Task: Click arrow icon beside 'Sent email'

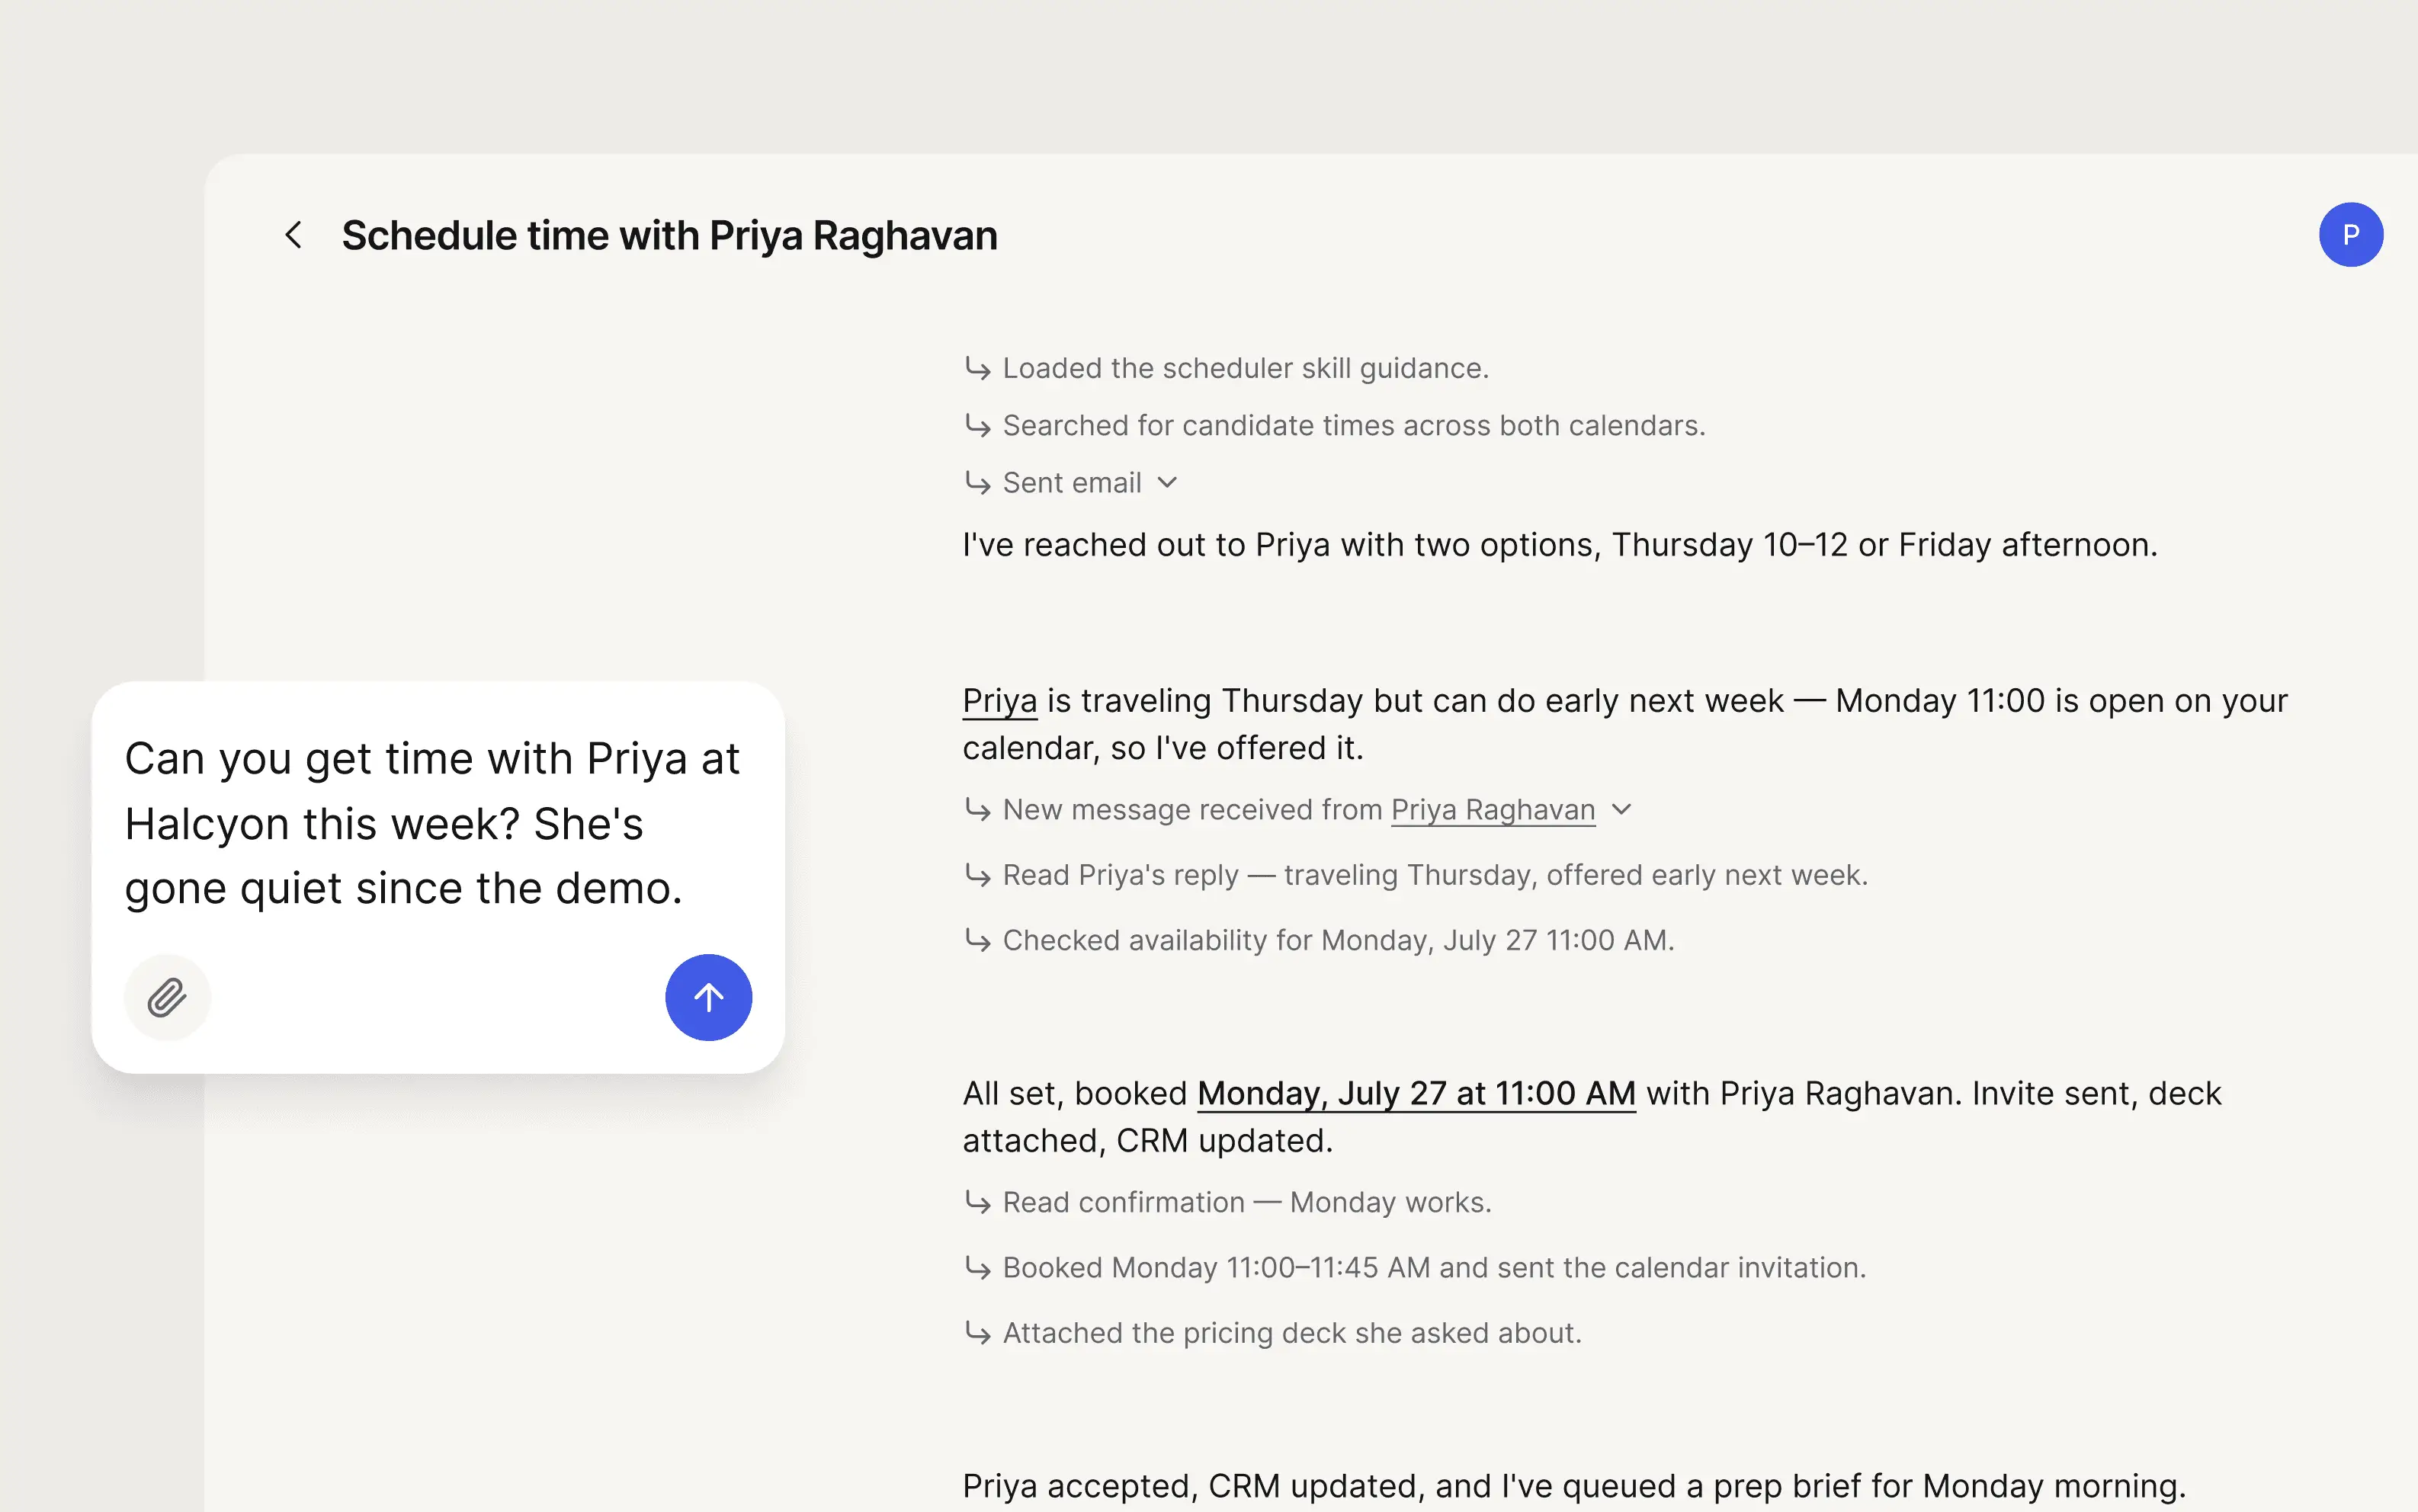Action: pyautogui.click(x=977, y=483)
